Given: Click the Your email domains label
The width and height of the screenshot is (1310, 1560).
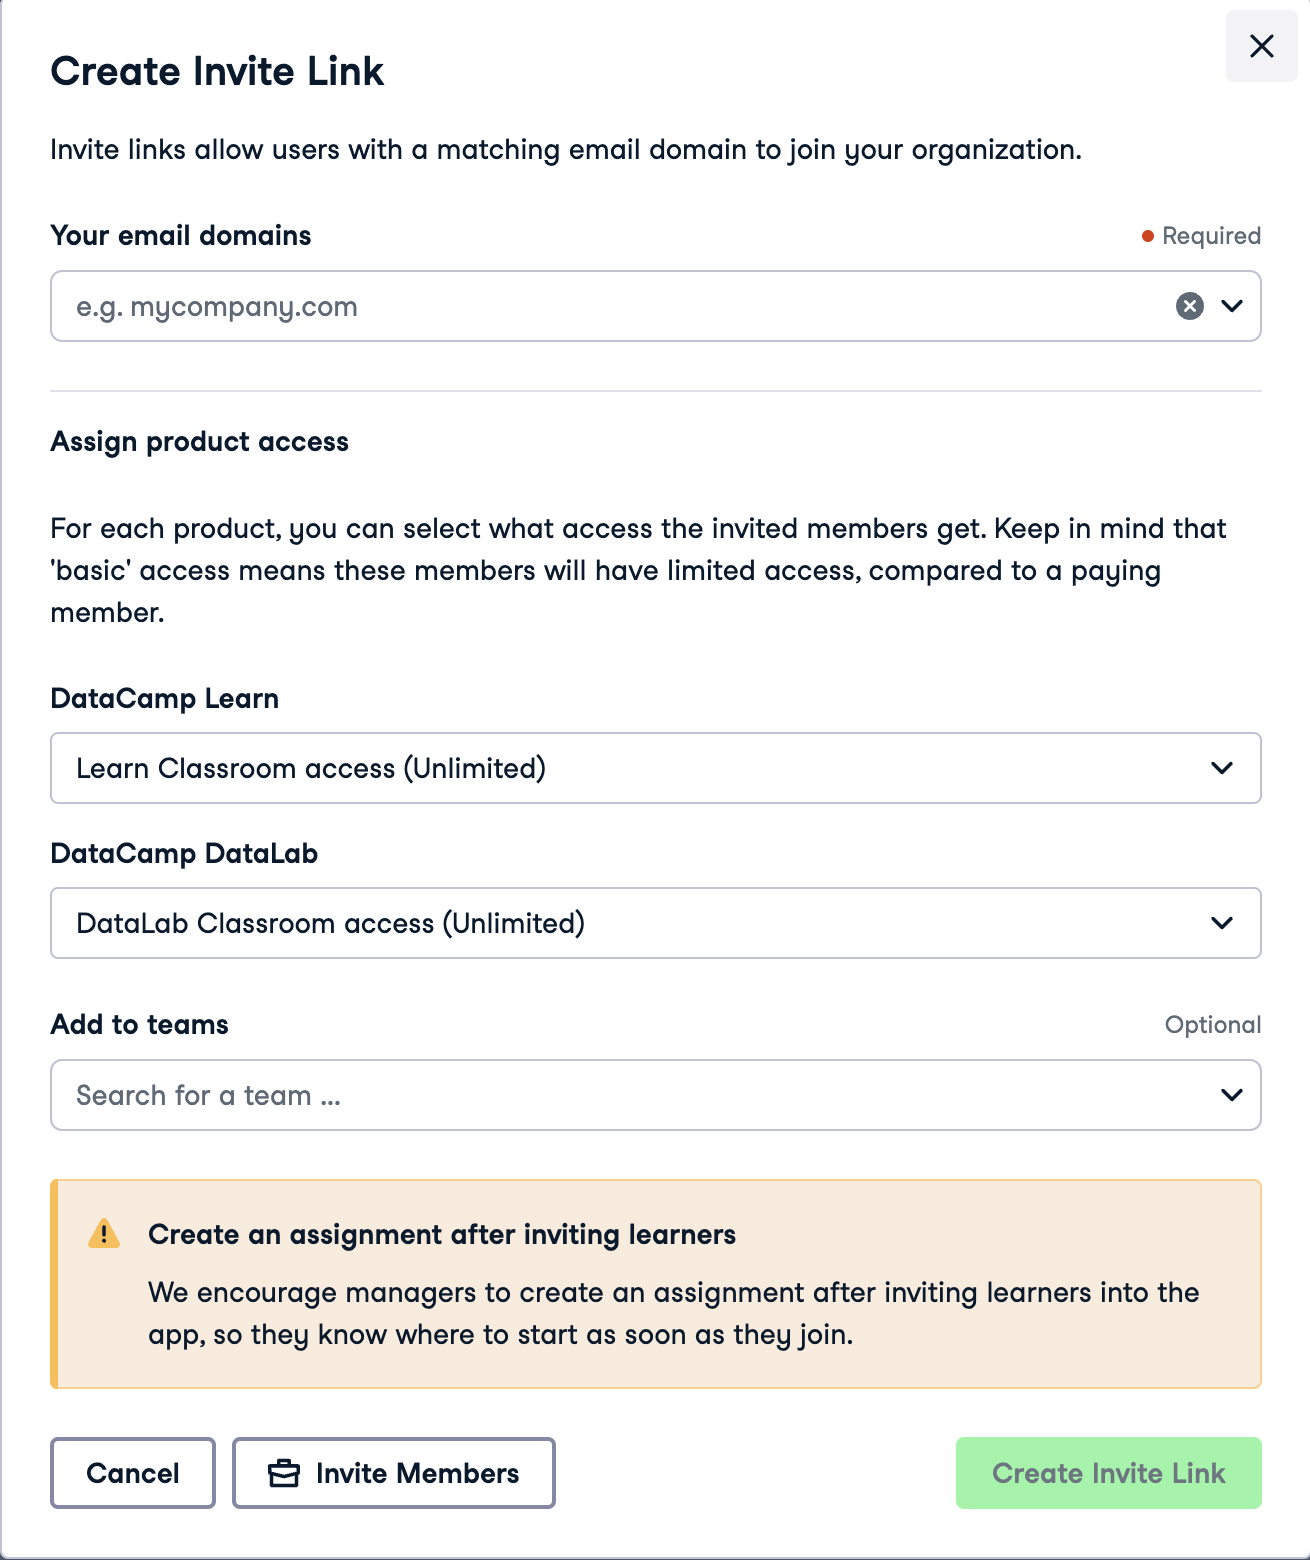Looking at the screenshot, I should [x=181, y=236].
